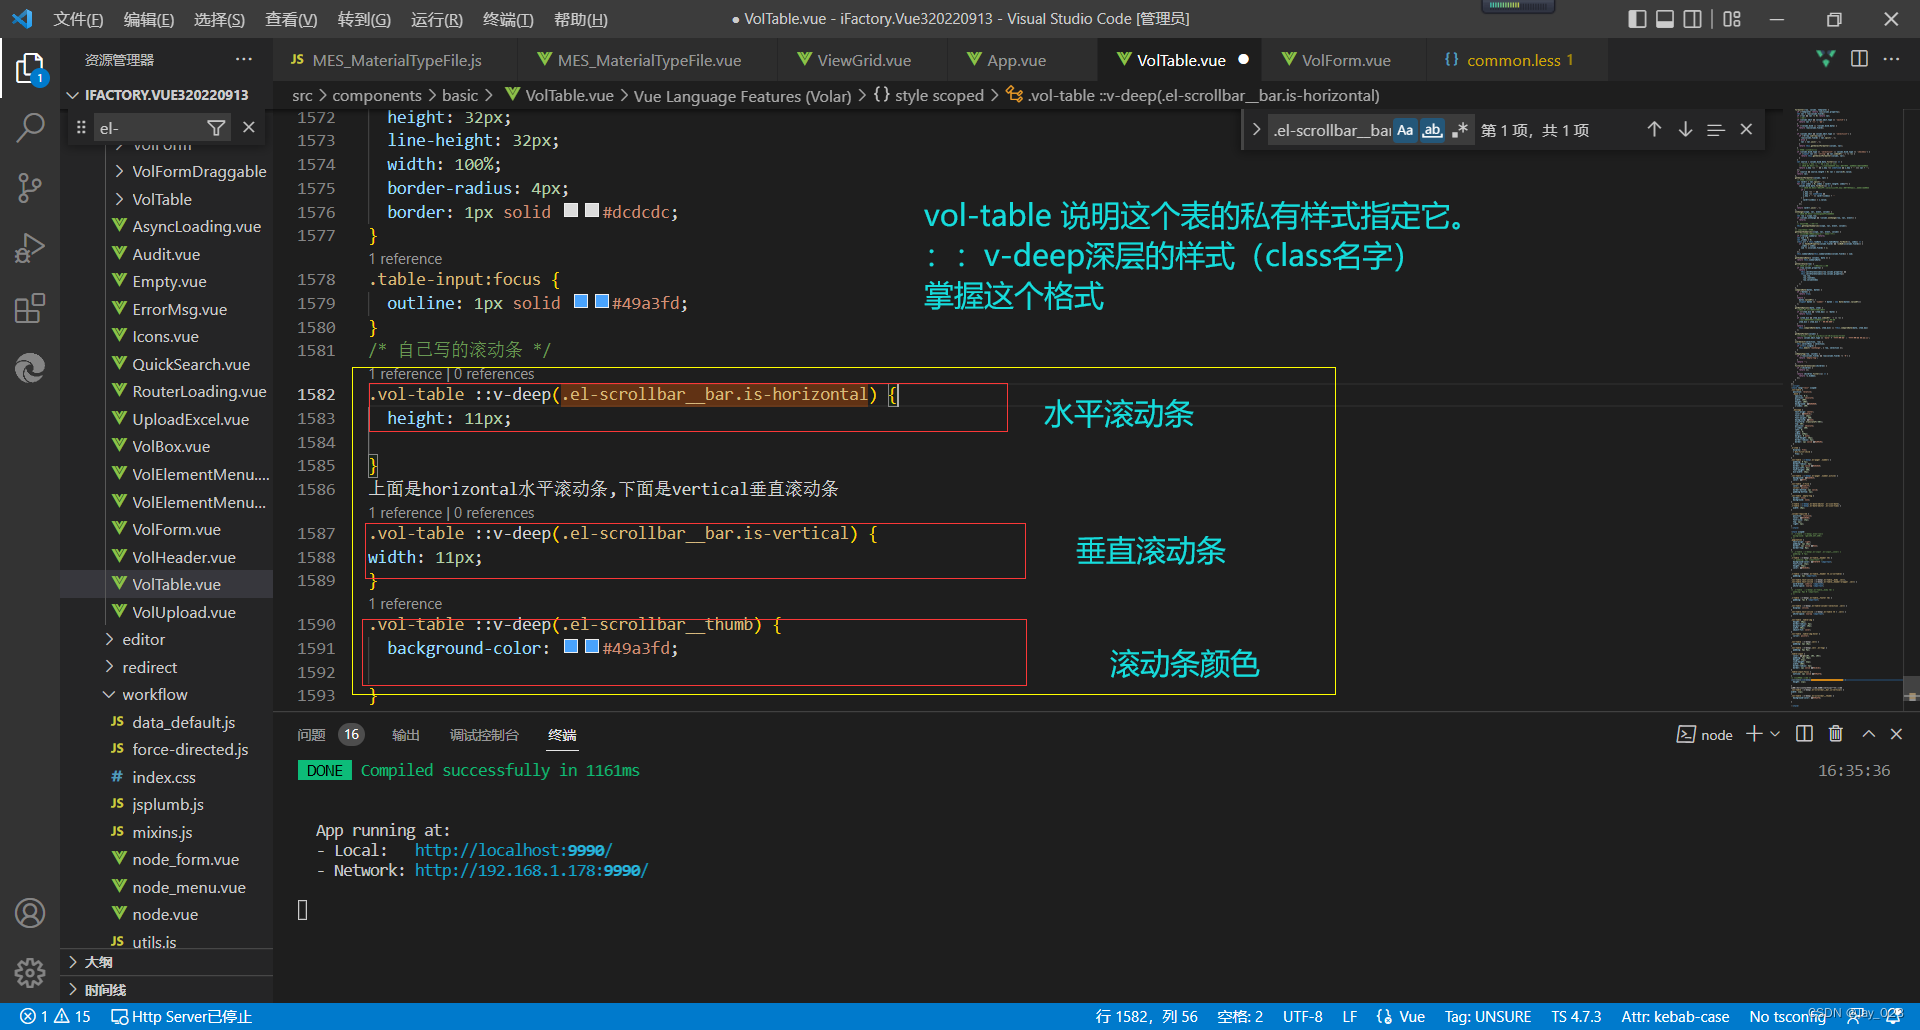
Task: Switch to 输出 output panel tab
Action: (405, 735)
